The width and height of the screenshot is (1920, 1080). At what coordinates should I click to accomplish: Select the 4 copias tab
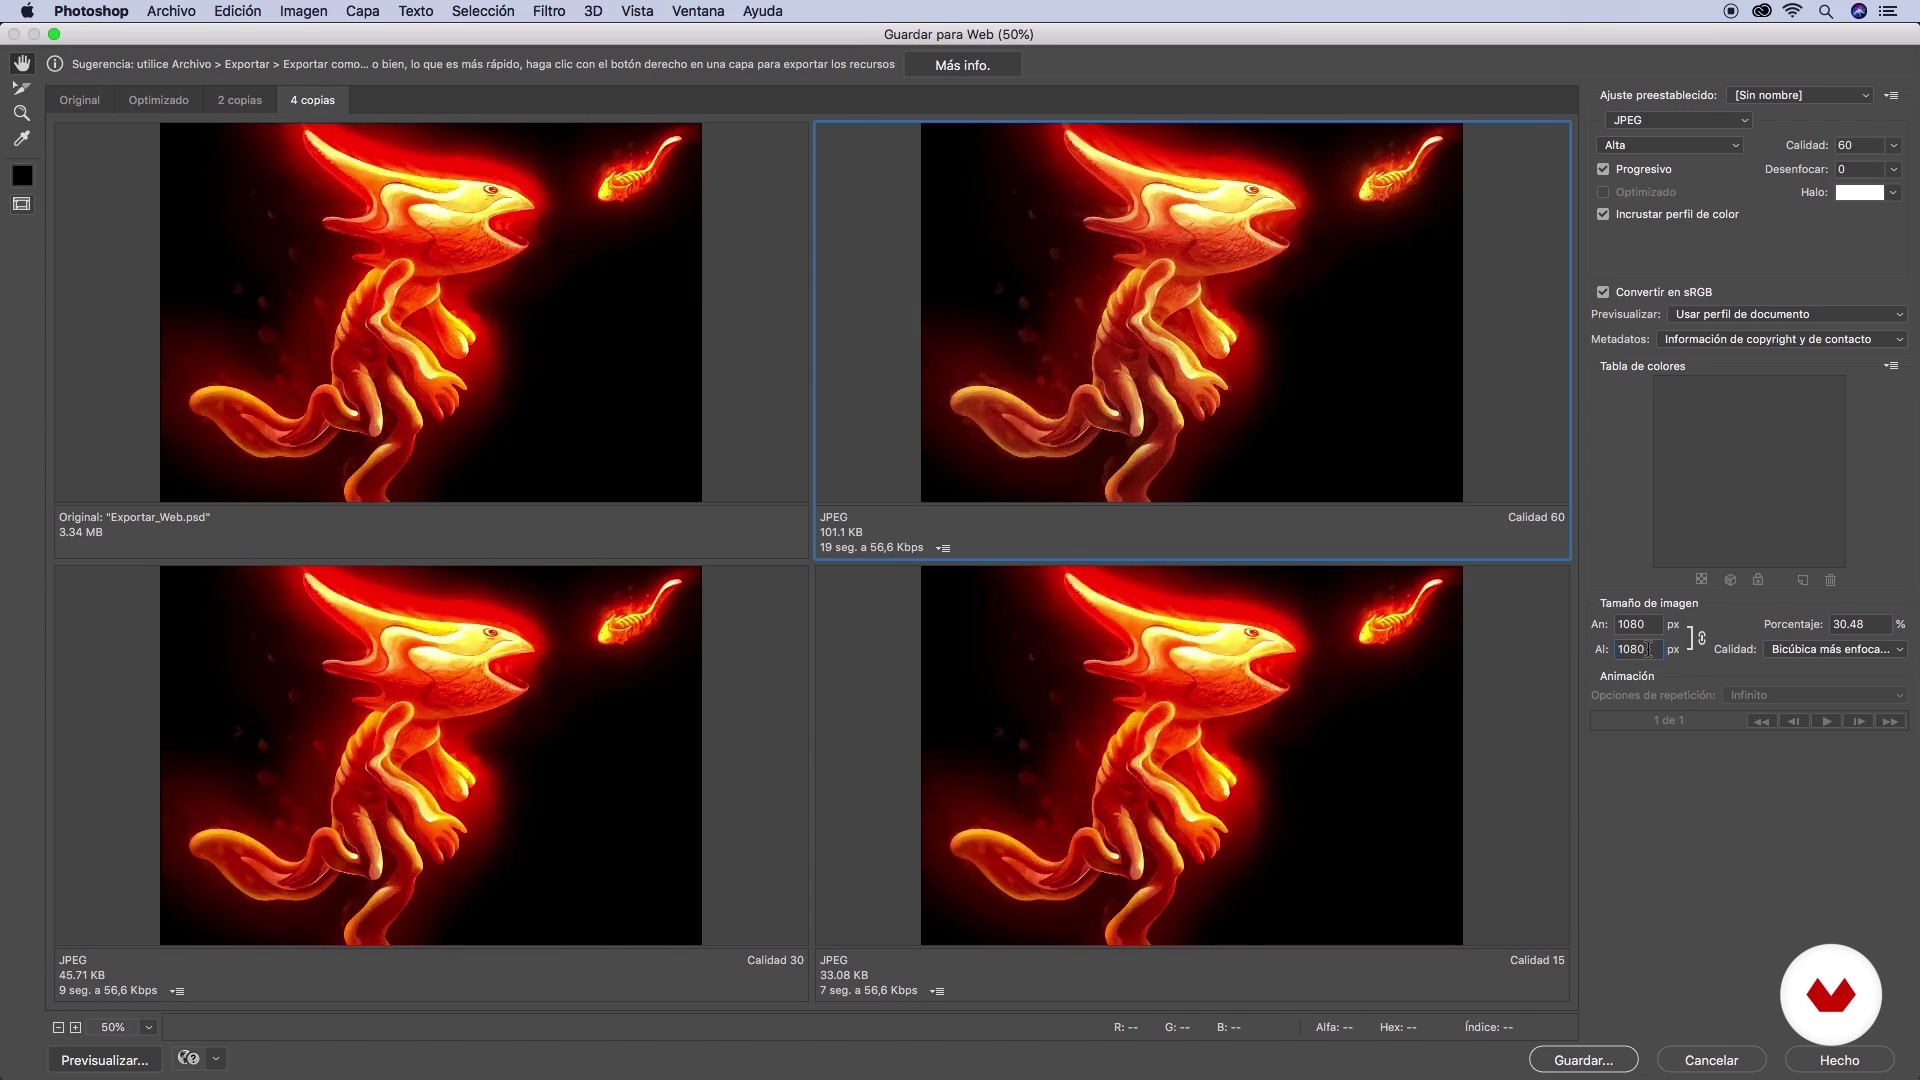[313, 101]
